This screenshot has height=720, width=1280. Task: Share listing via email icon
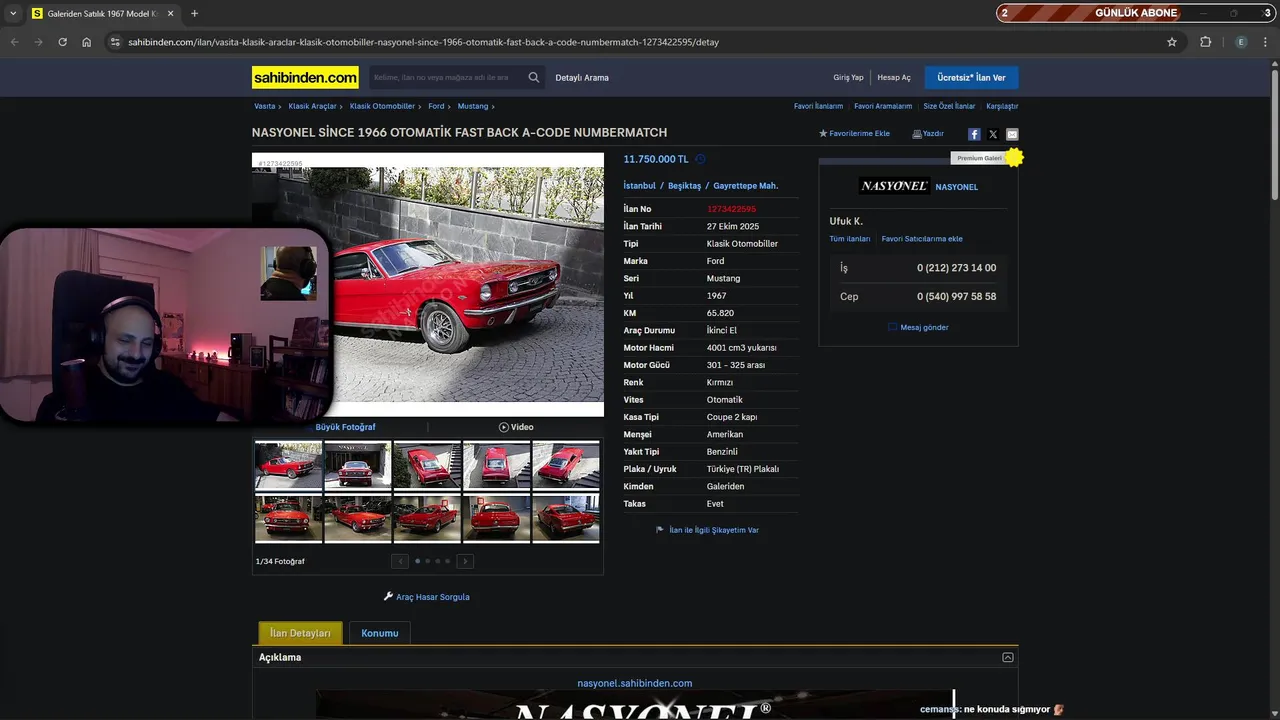click(1012, 134)
